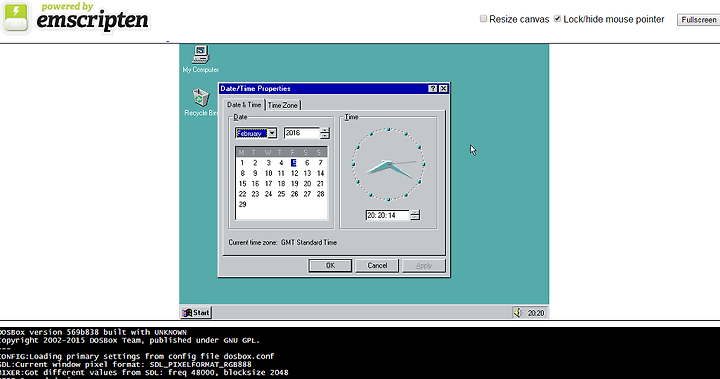Open the My Computer desktop icon
Viewport: 720px width, 379px height.
click(x=201, y=59)
